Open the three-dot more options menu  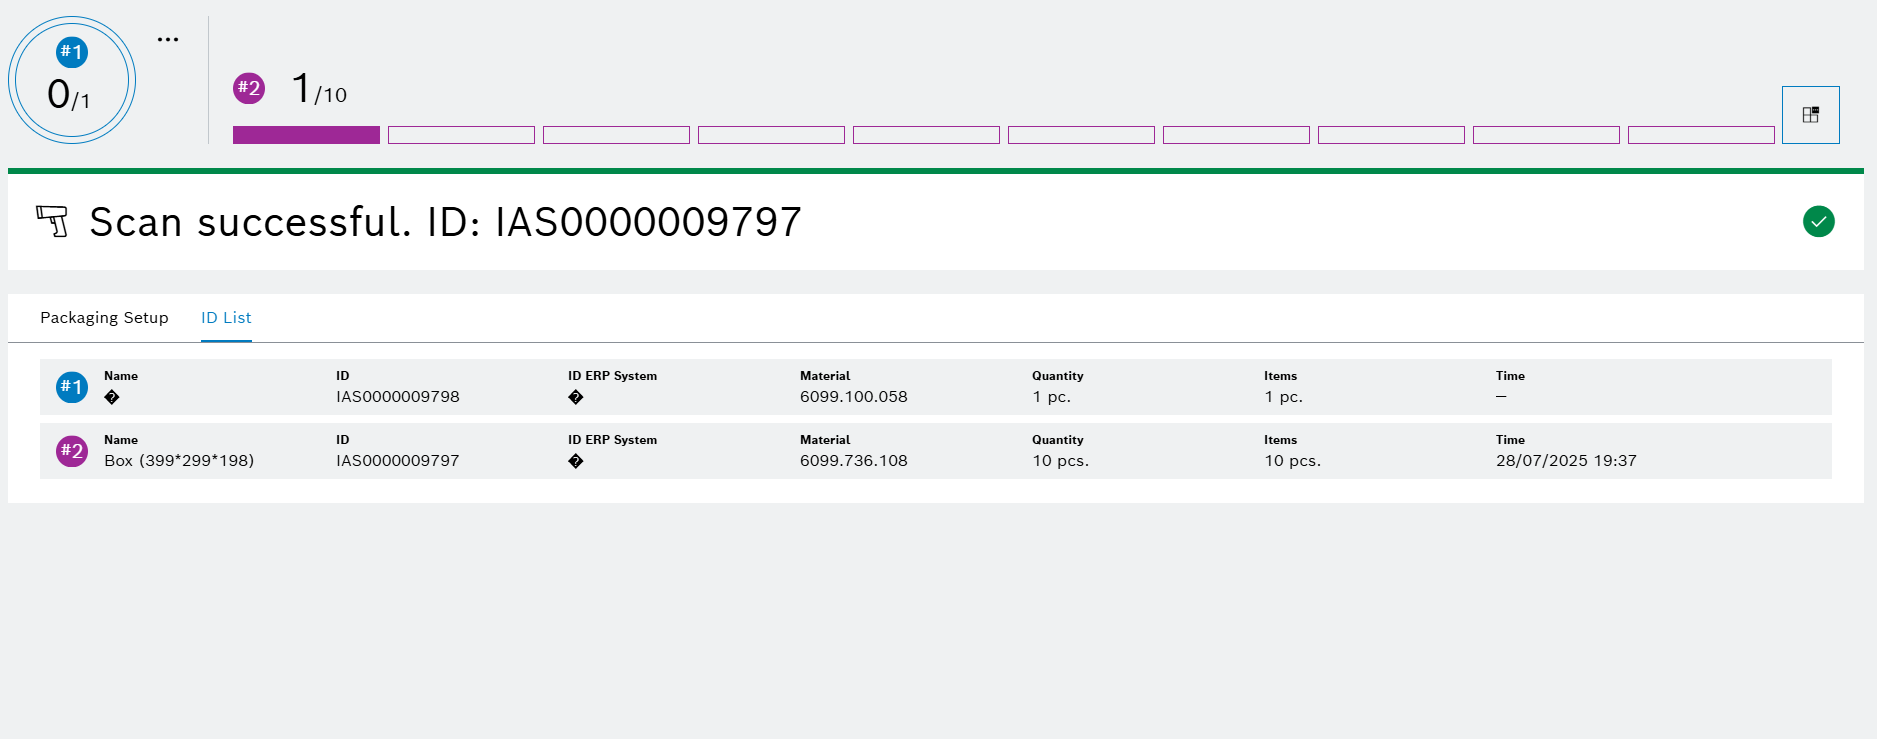coord(168,40)
